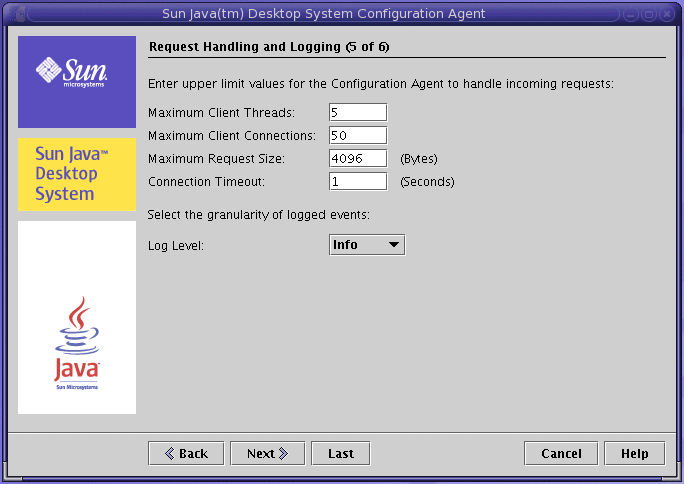The image size is (684, 484).
Task: Open the window menu icon in title bar
Action: point(17,14)
